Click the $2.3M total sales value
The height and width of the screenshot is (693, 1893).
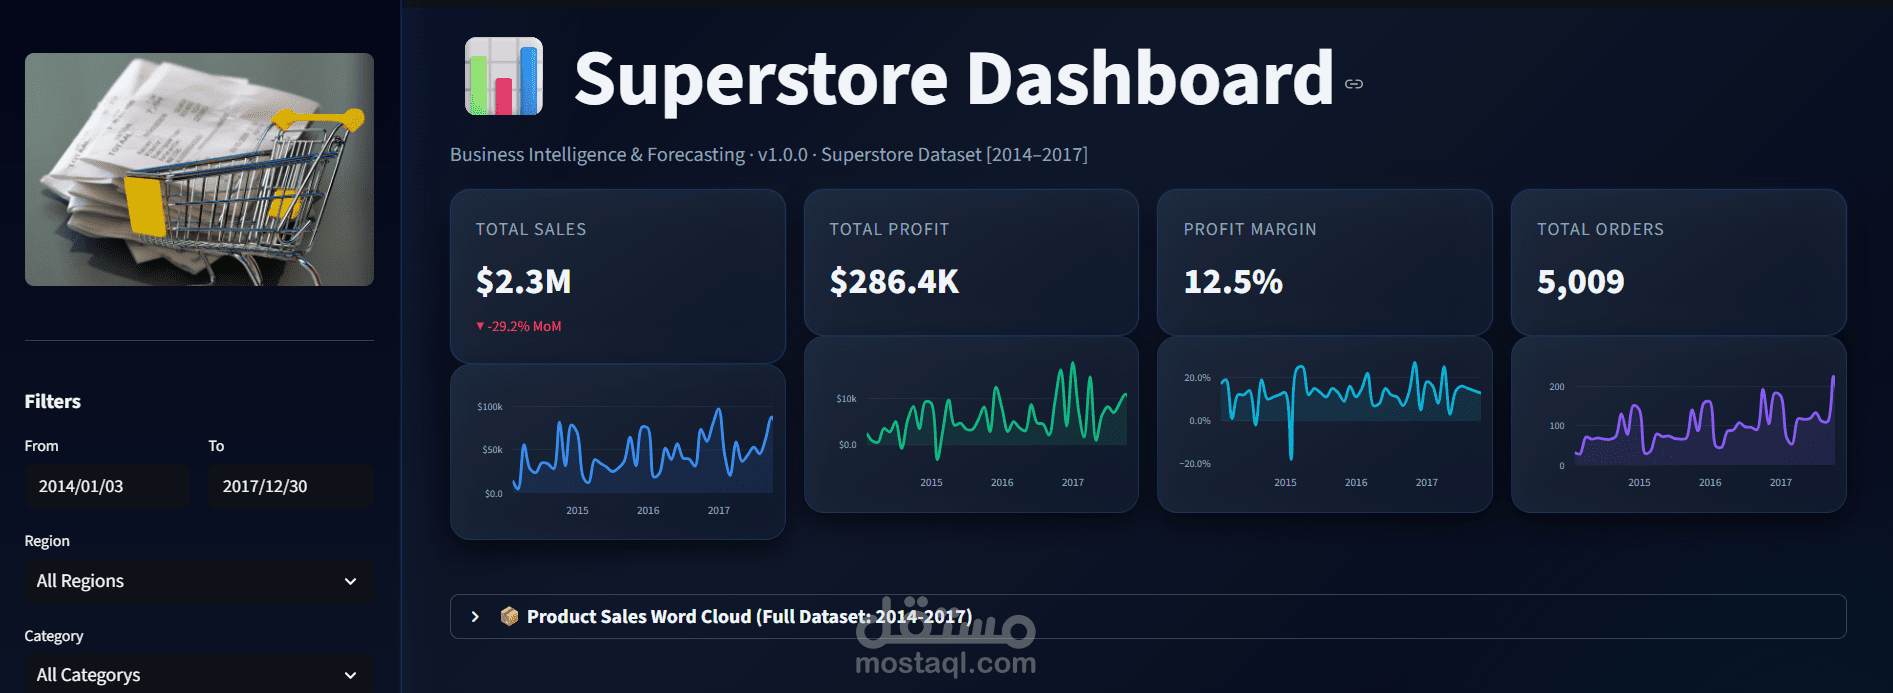click(x=524, y=282)
